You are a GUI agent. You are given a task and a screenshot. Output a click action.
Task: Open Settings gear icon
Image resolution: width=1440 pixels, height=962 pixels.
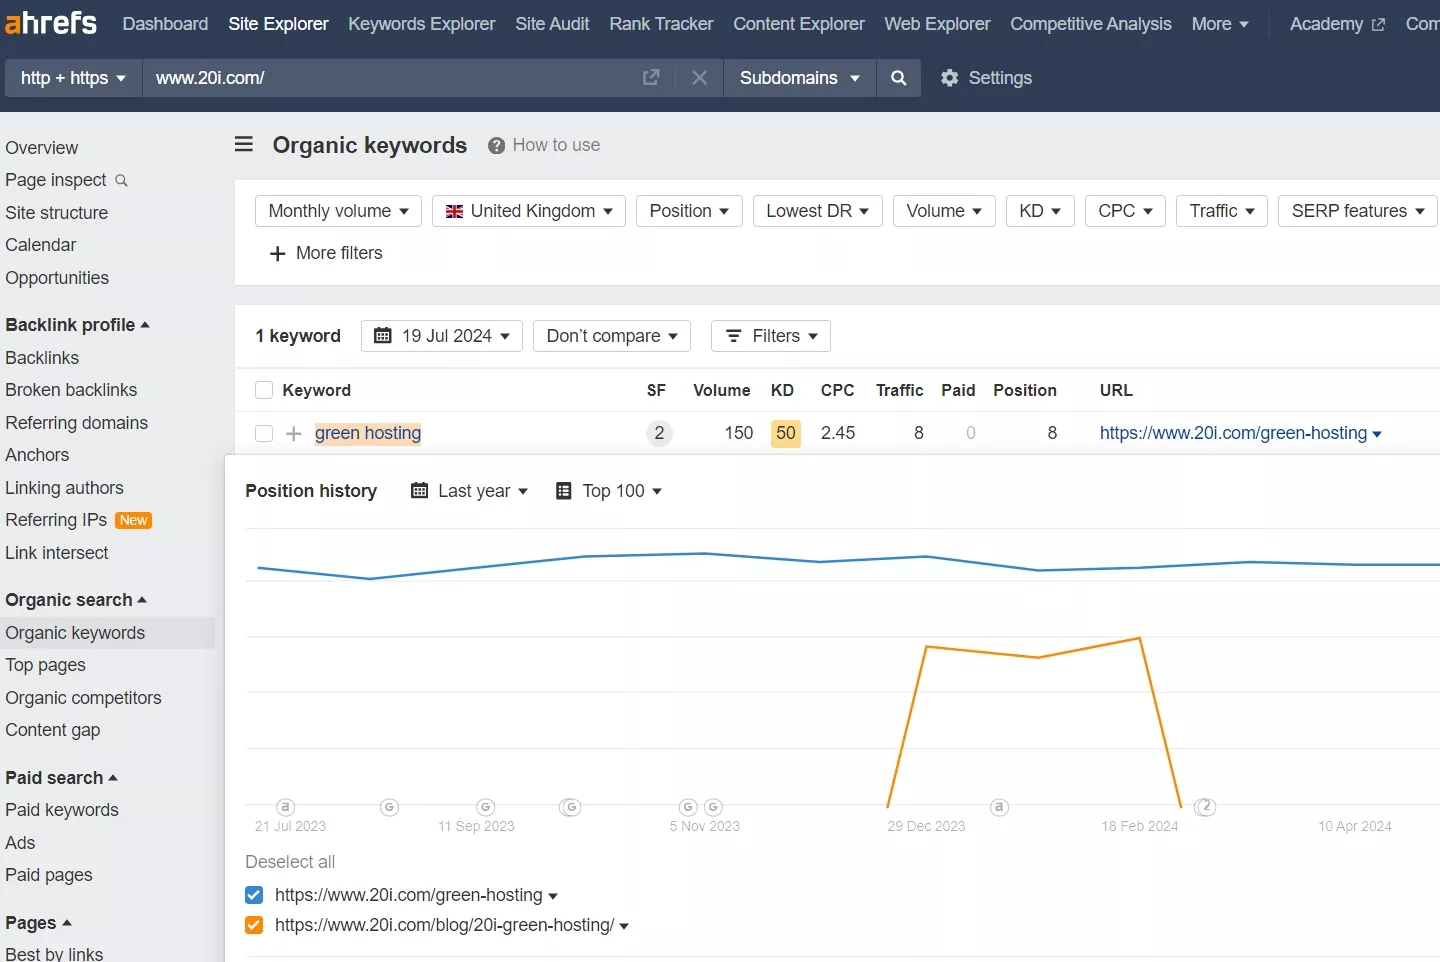pos(949,78)
